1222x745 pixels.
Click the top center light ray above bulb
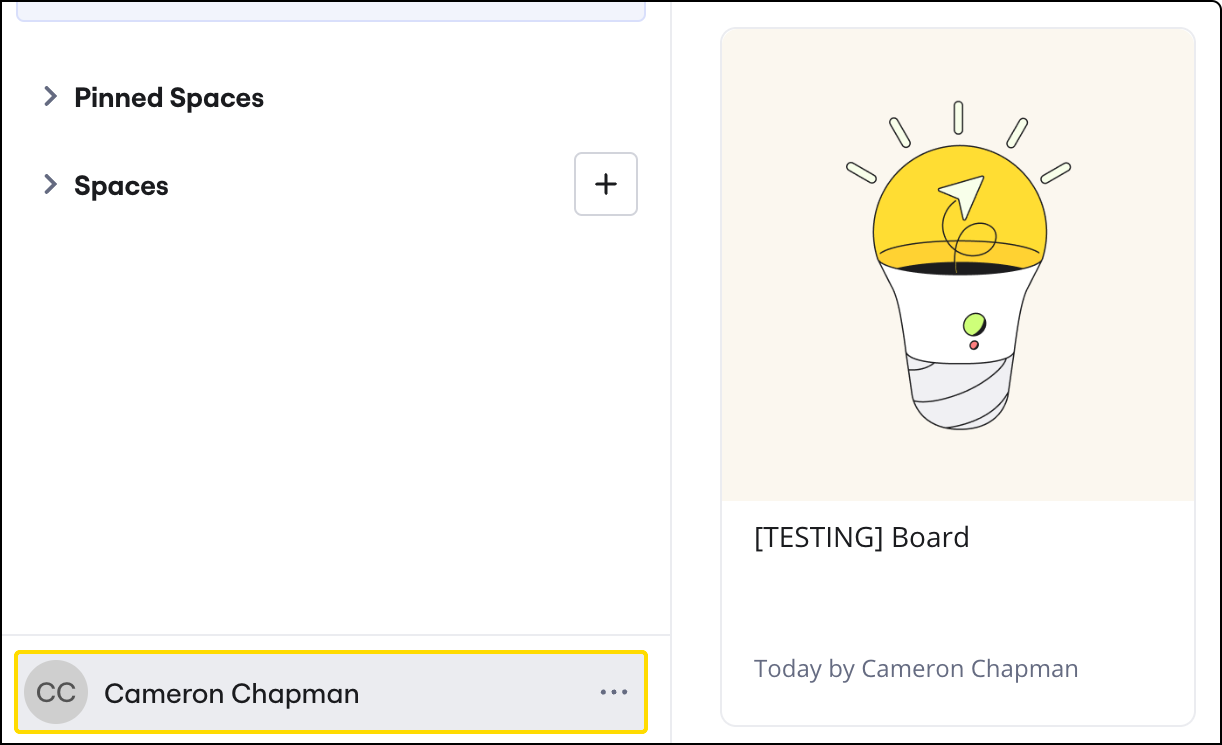958,117
